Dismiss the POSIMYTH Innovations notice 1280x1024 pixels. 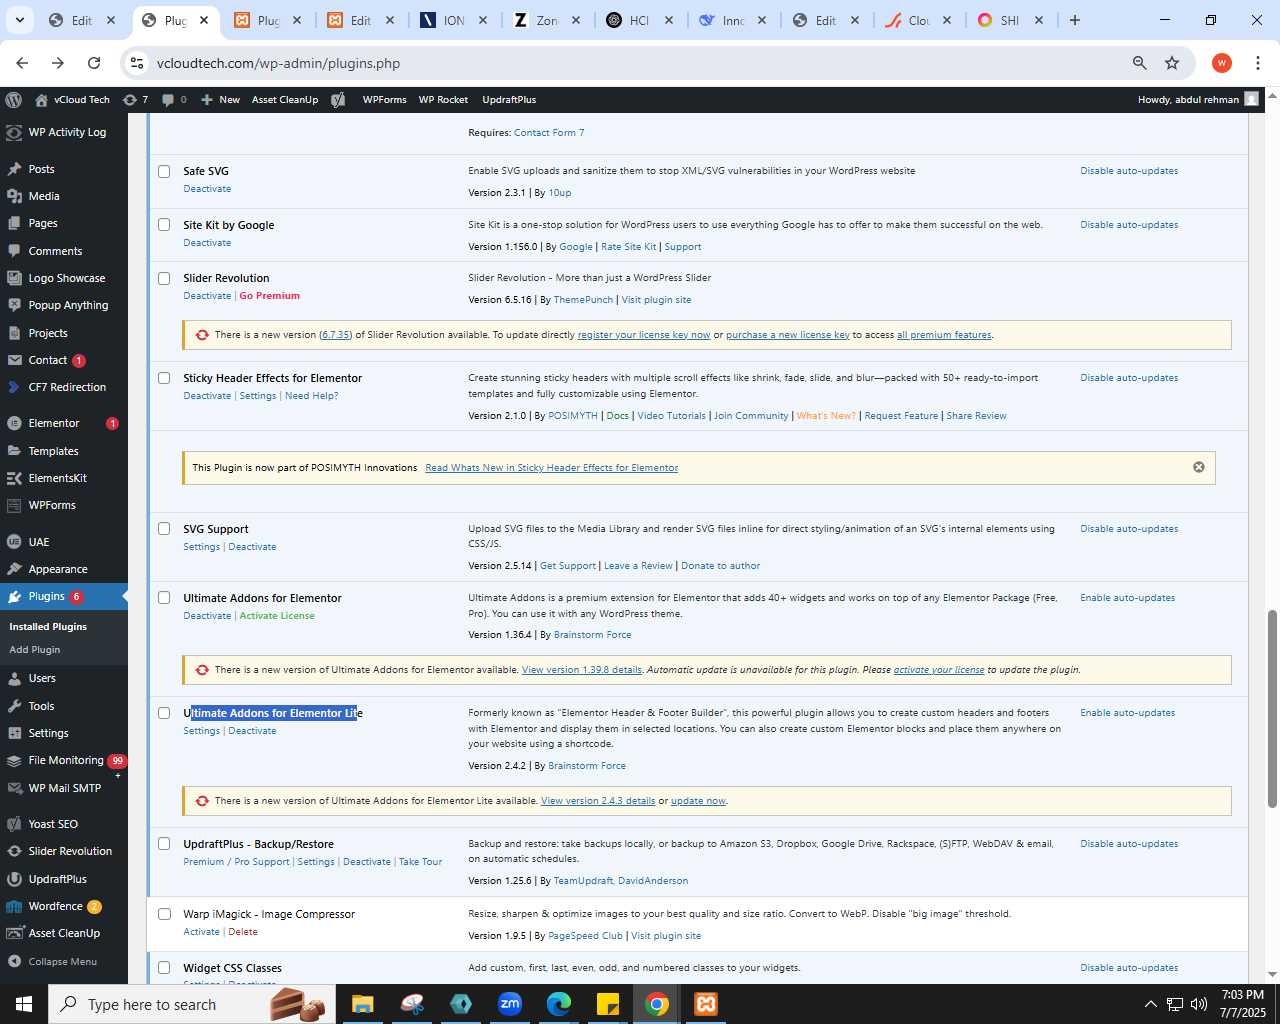coord(1199,467)
